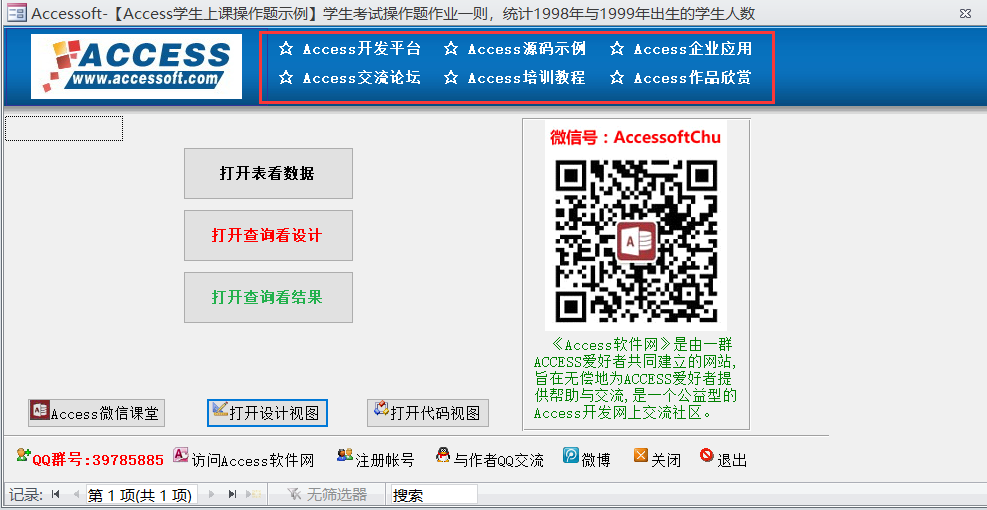Click 微信号：AccessoftChu text
The width and height of the screenshot is (987, 510).
tap(636, 137)
